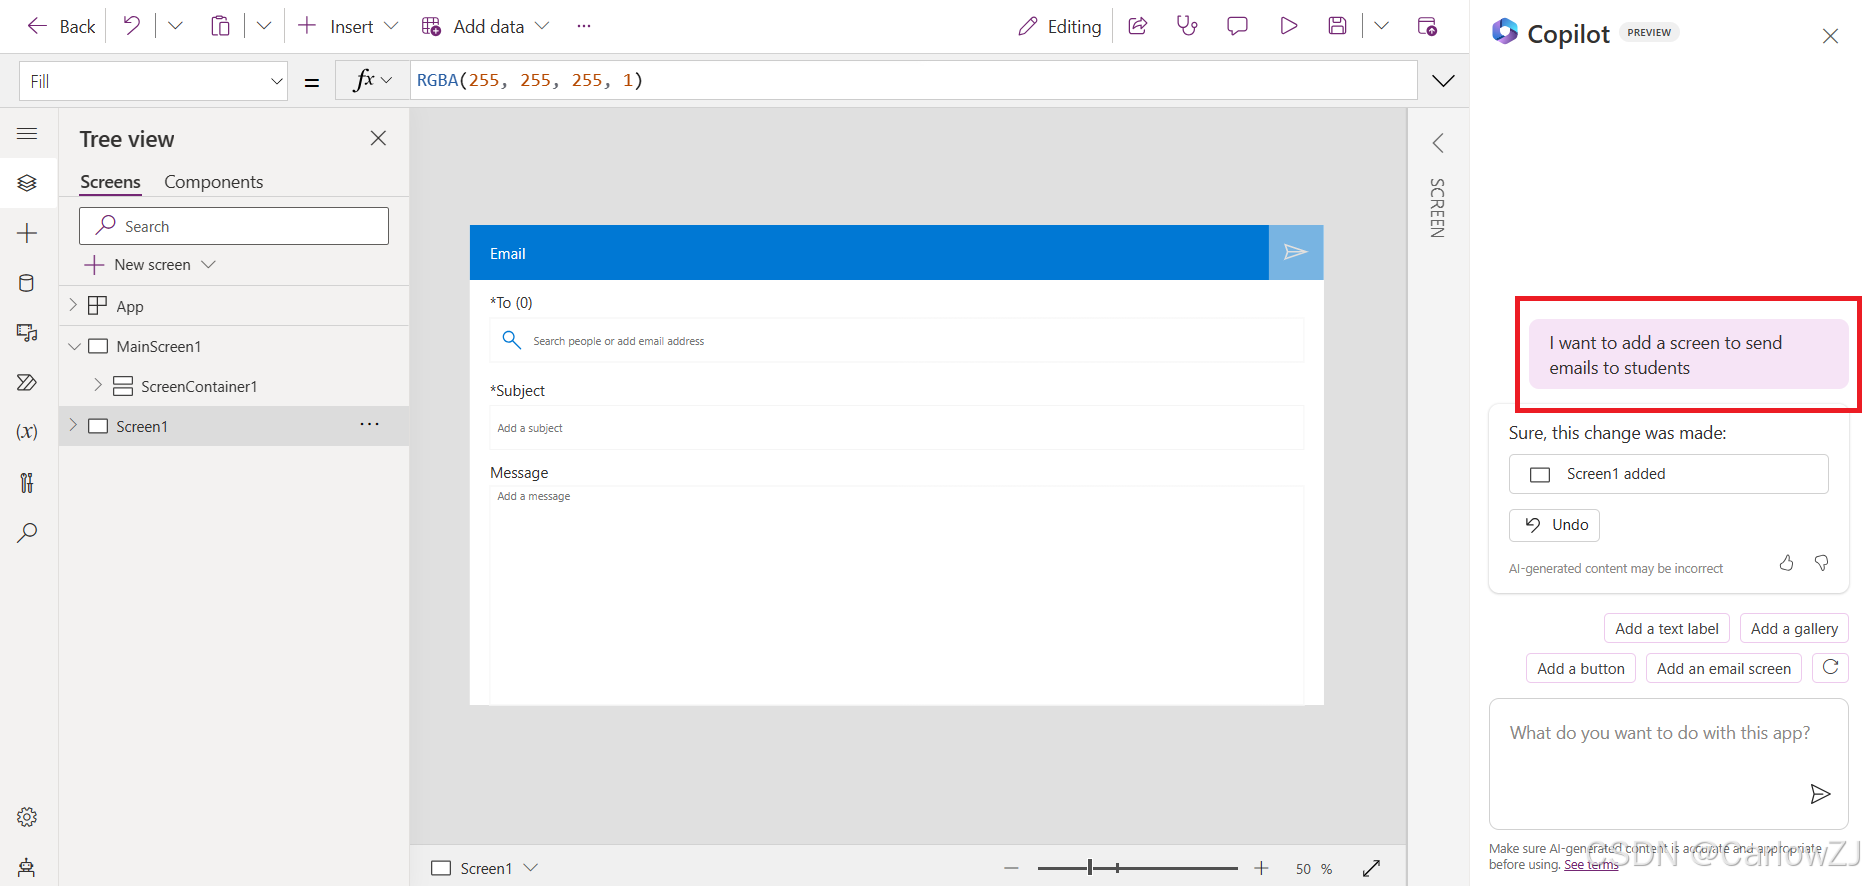Click the zoom out minus button
Image resolution: width=1866 pixels, height=886 pixels.
tap(1011, 868)
